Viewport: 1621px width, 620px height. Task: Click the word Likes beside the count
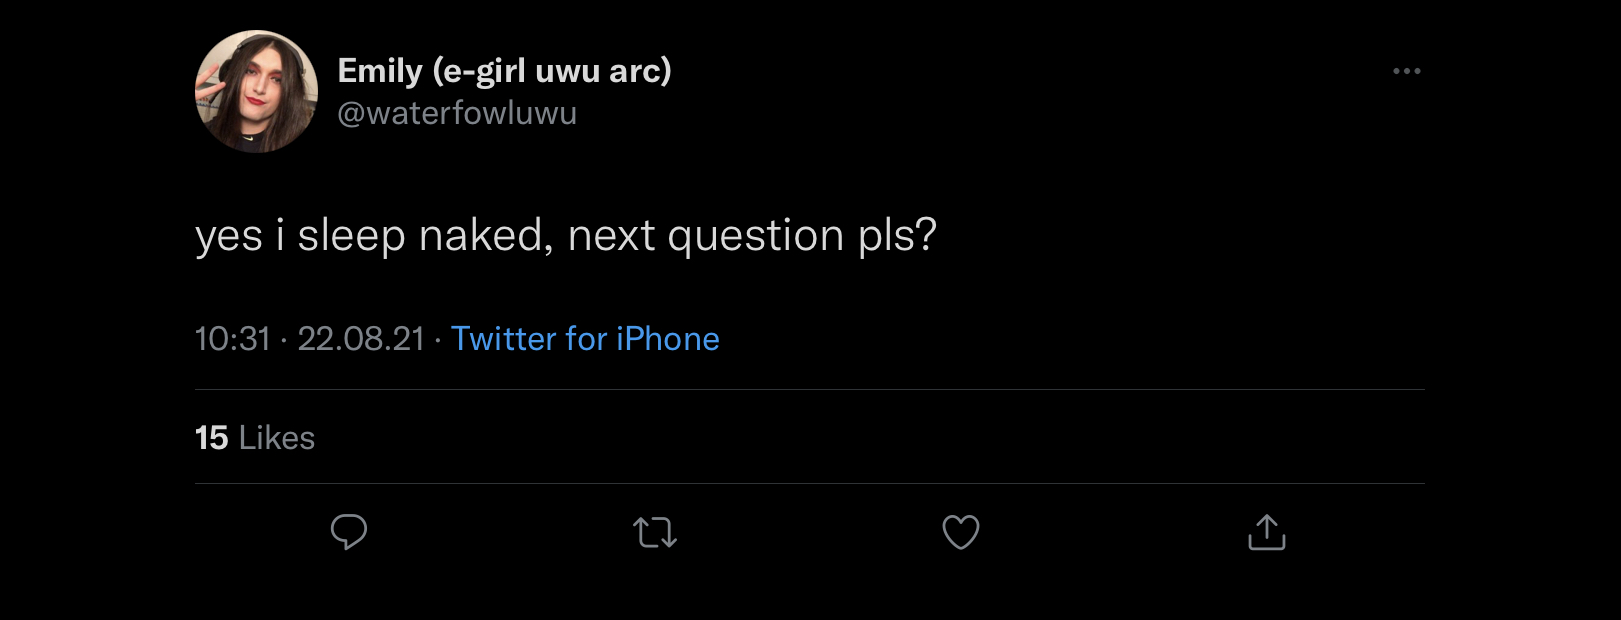[277, 438]
